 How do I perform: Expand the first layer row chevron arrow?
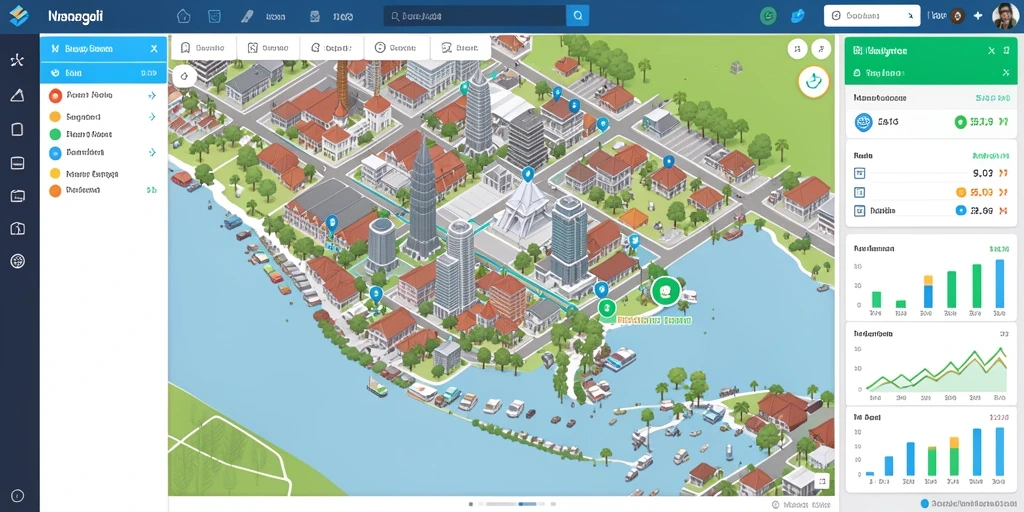(x=152, y=95)
